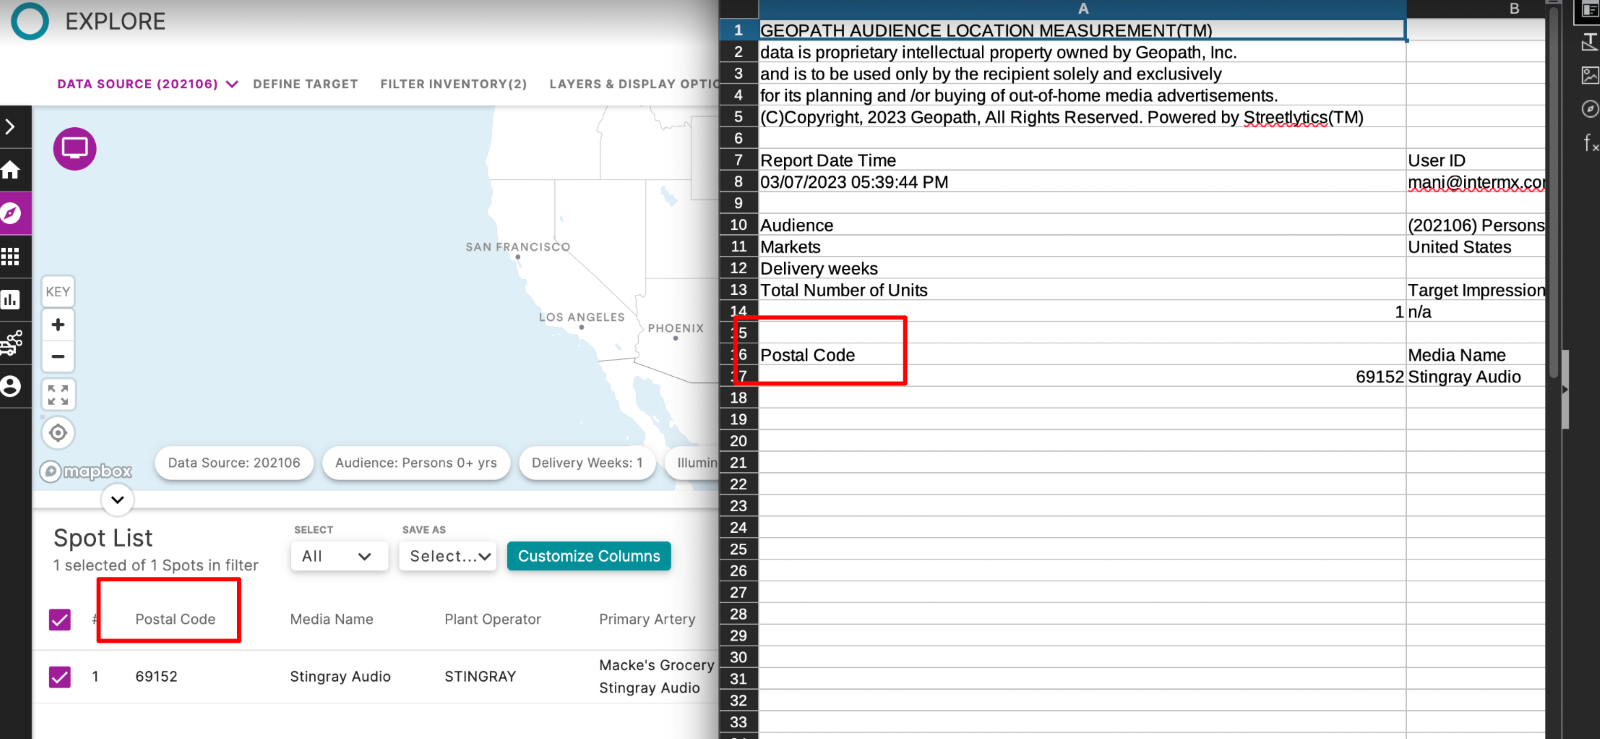Click the mapbox logo link

click(86, 471)
